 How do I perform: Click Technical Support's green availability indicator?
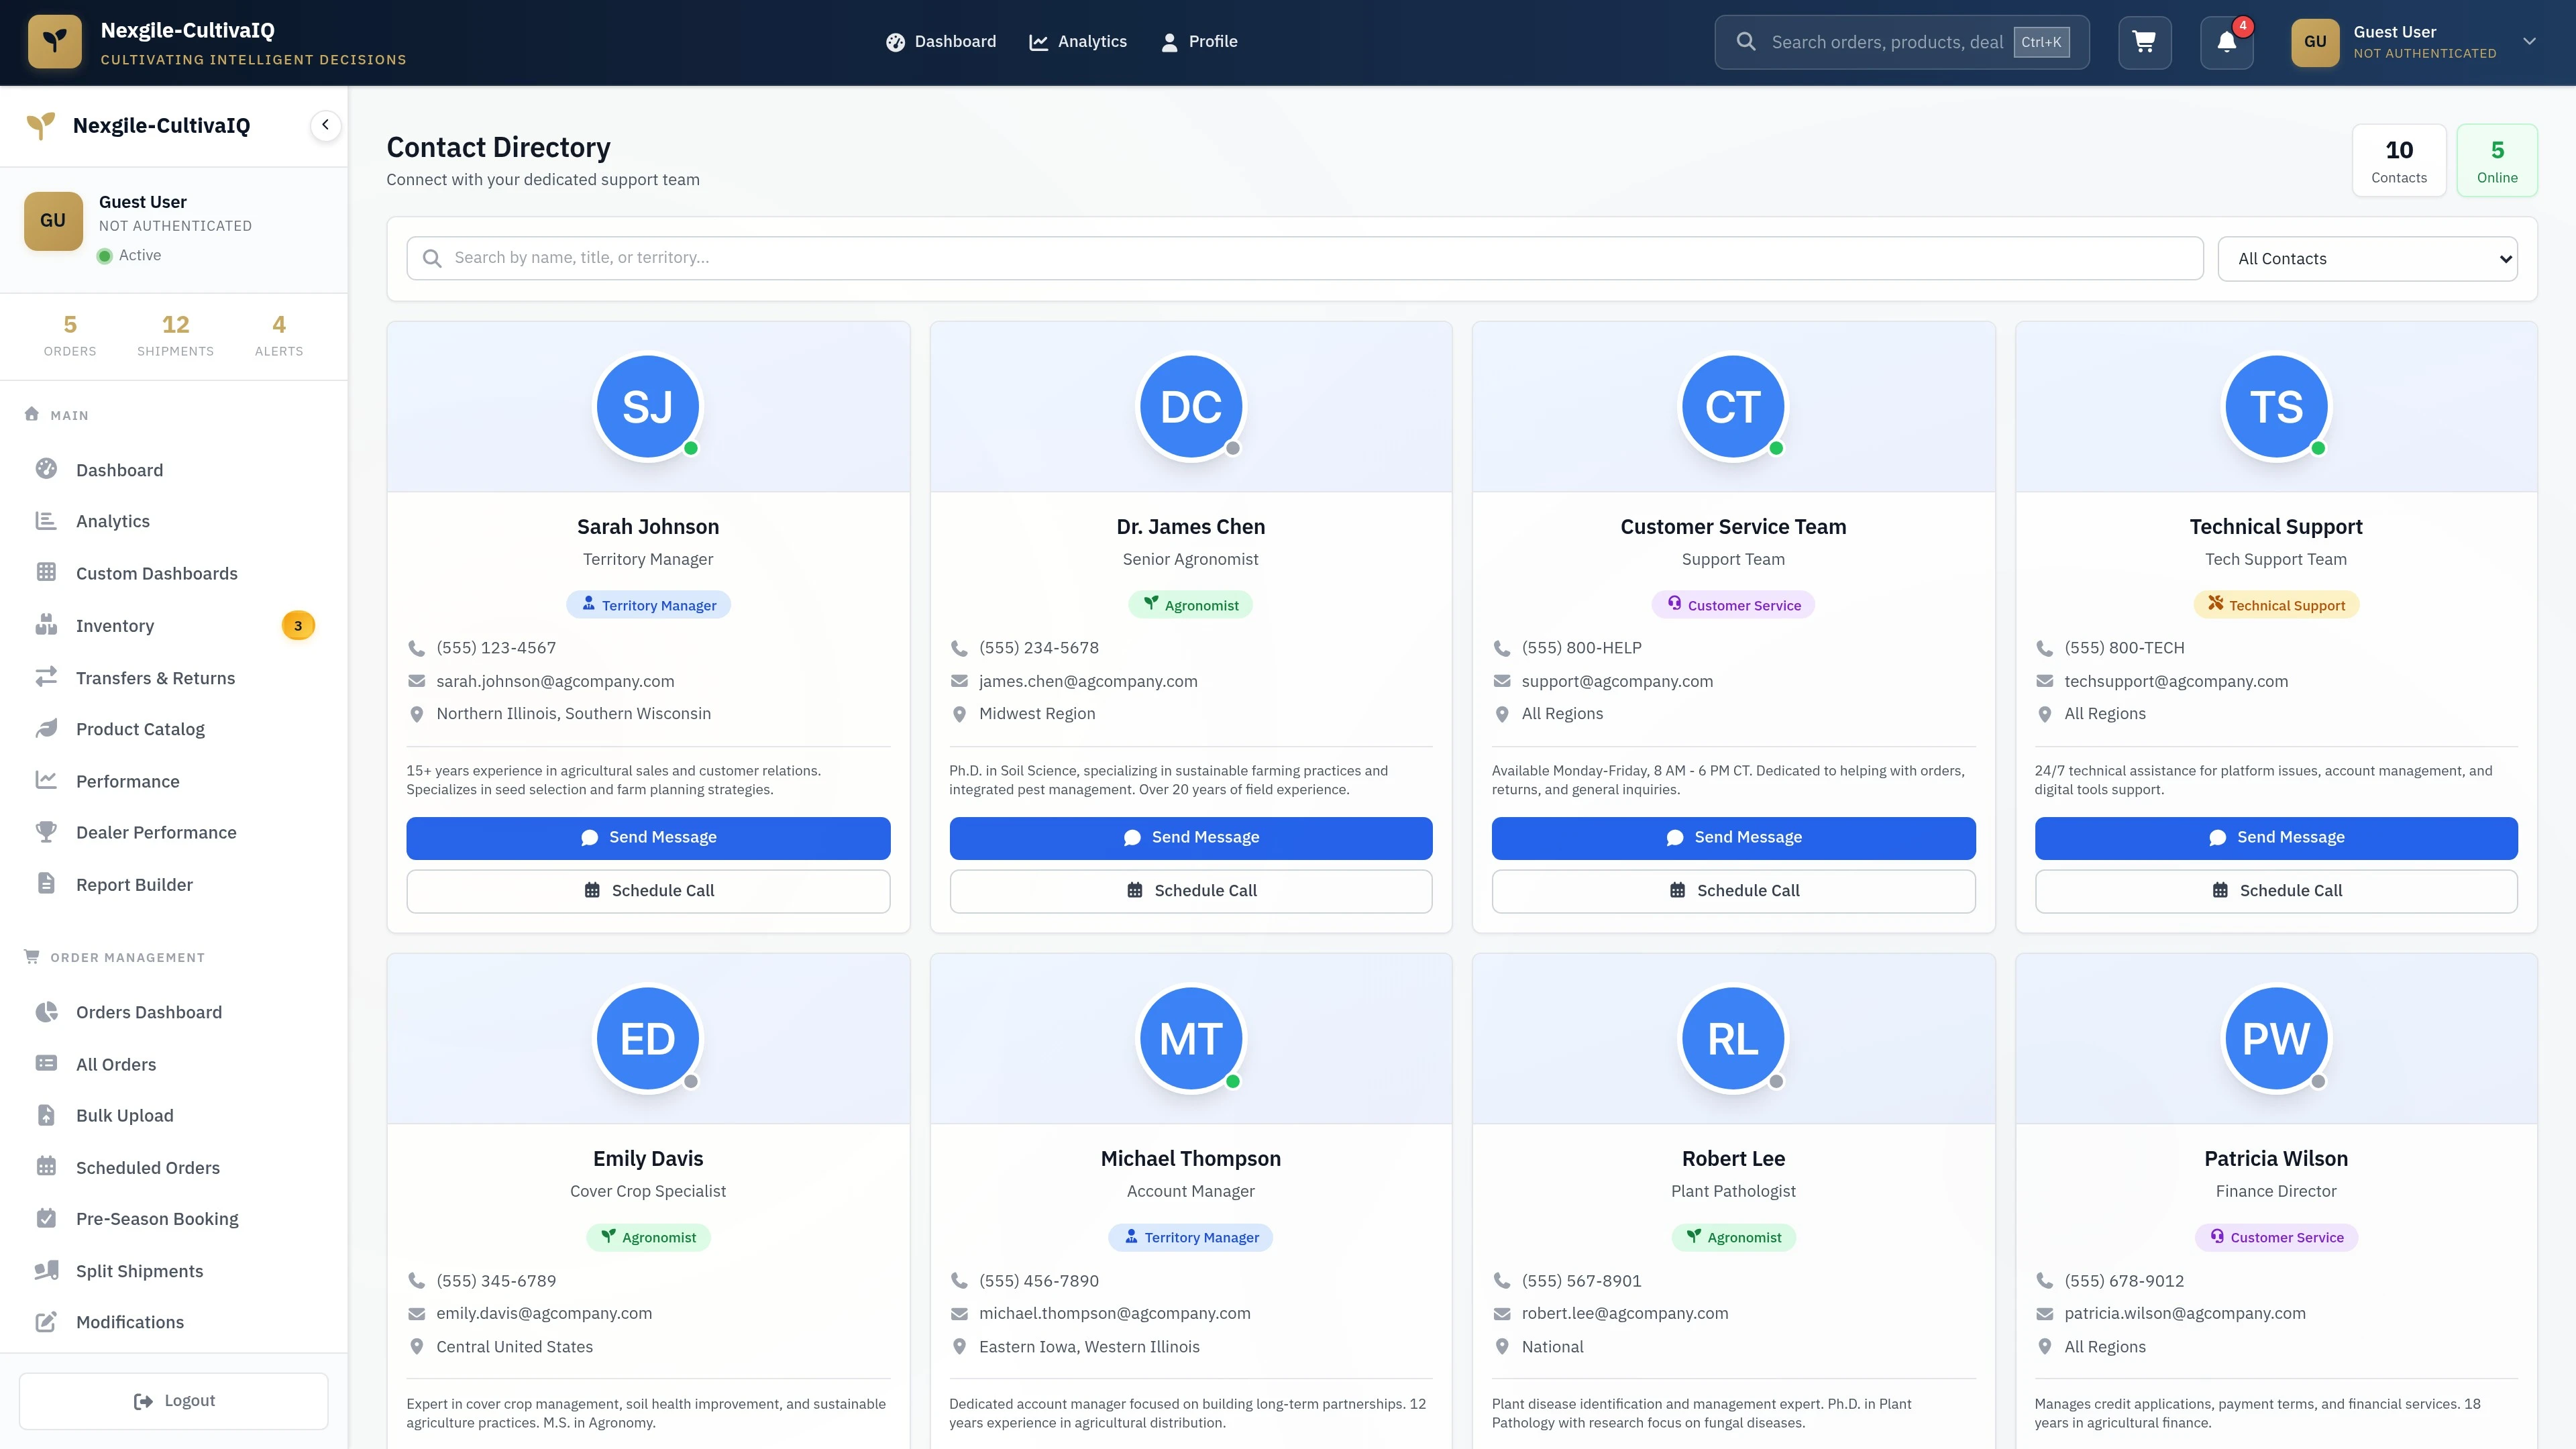[2319, 450]
